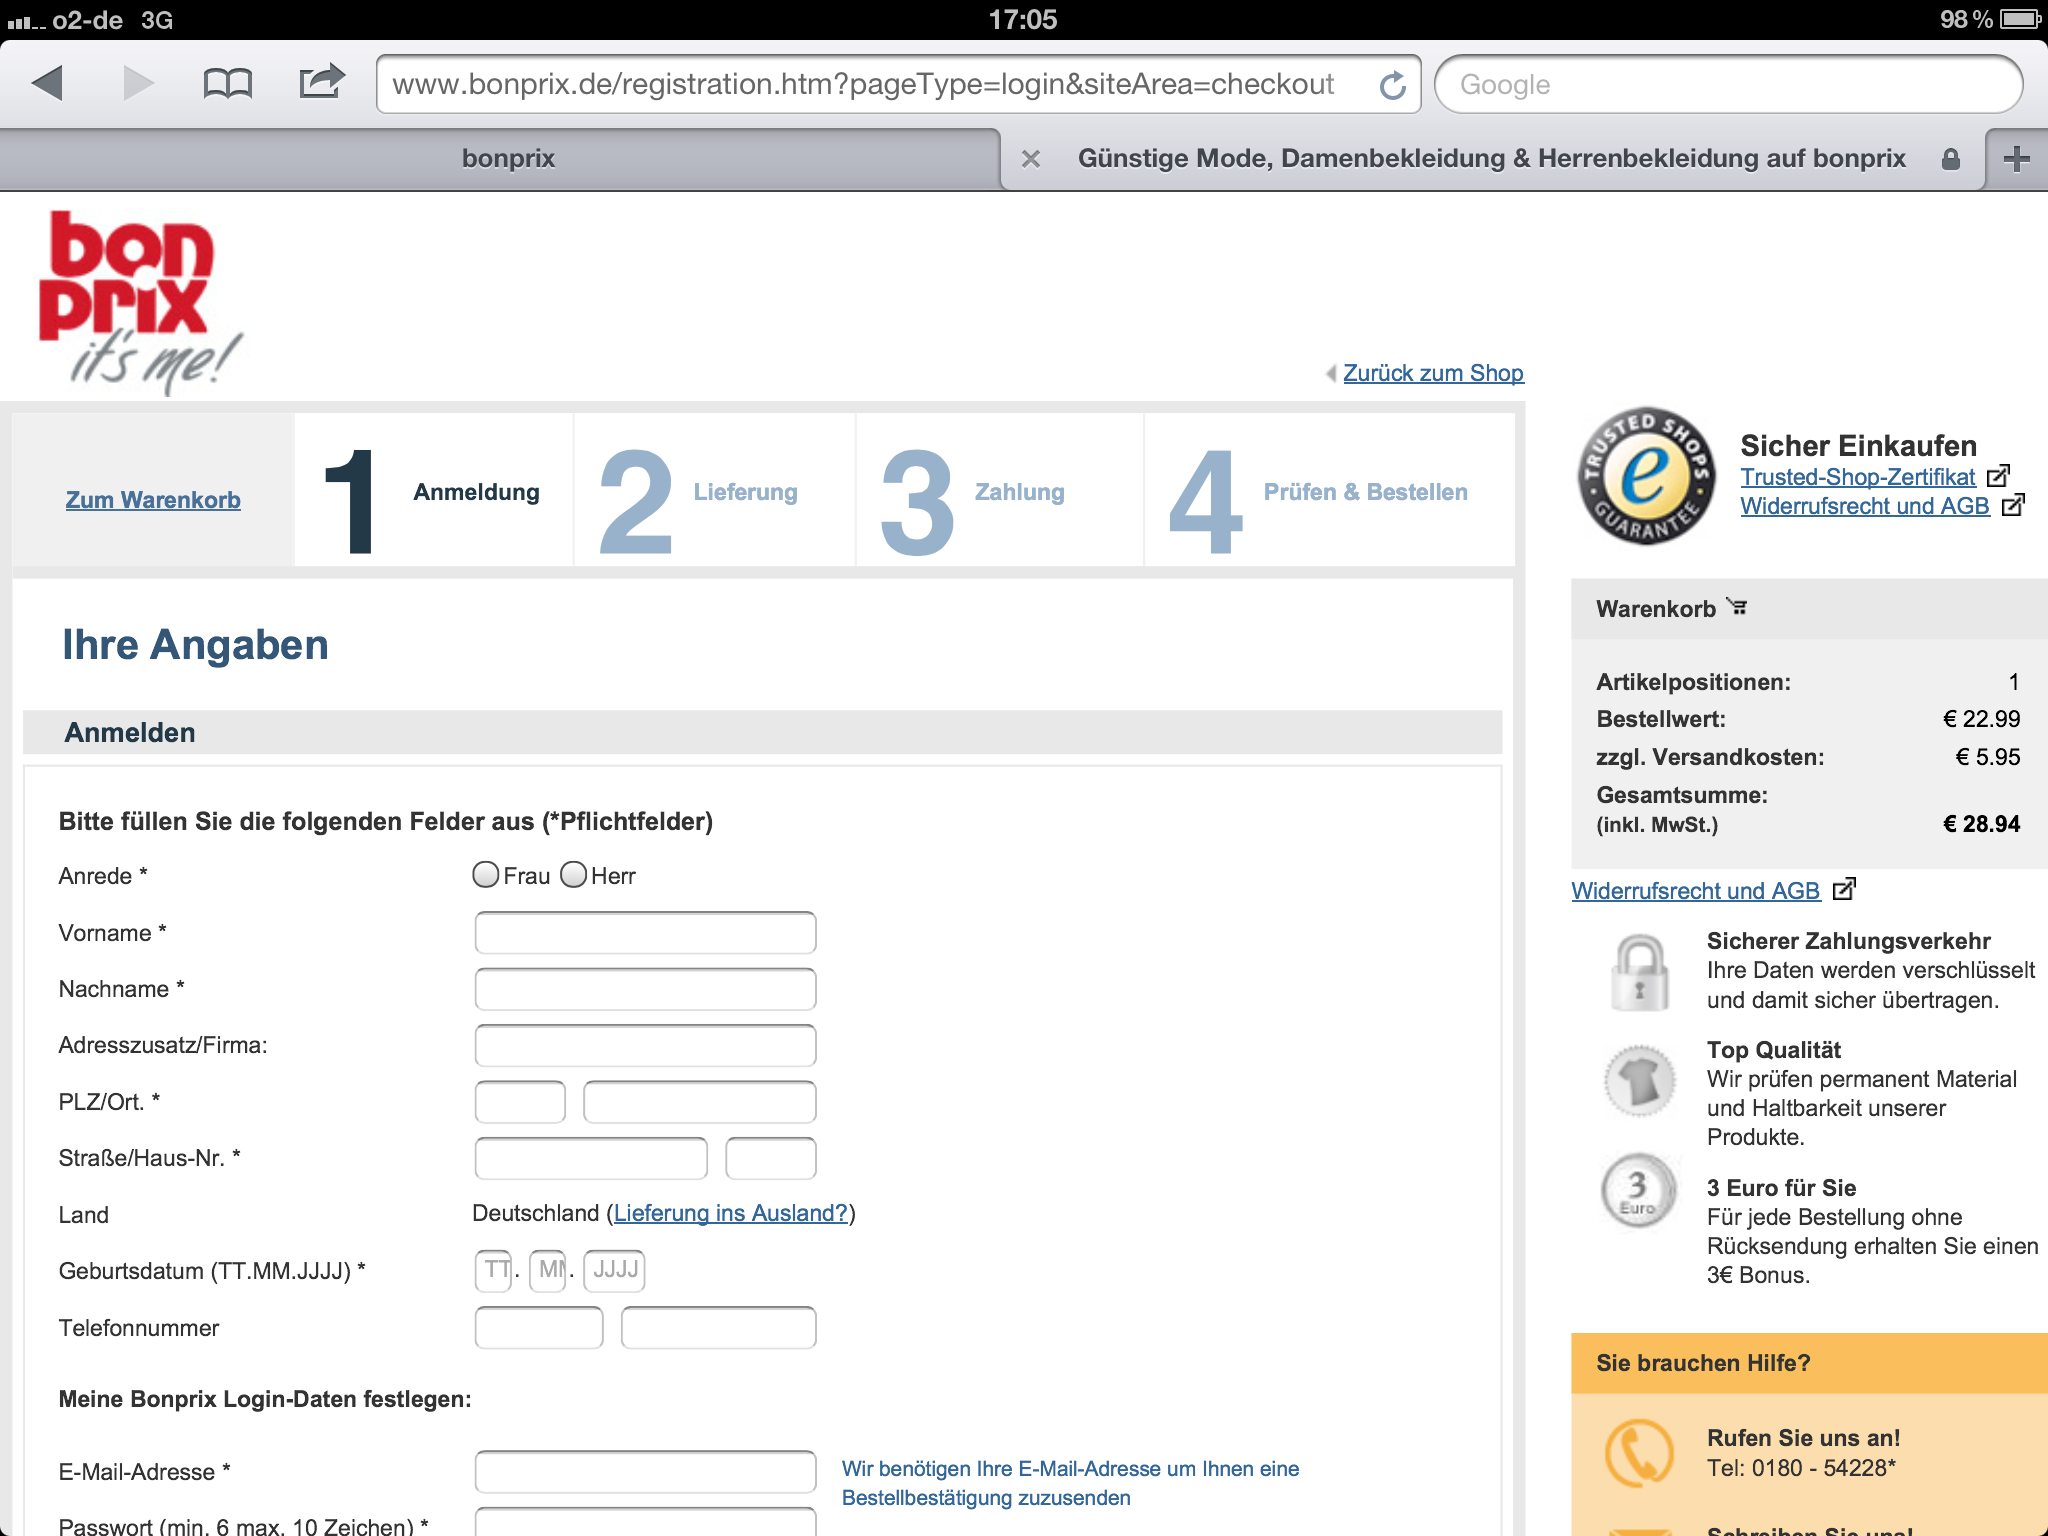Click the Trusted-Shop-Zertifikat link
The height and width of the screenshot is (1536, 2048).
[1857, 477]
